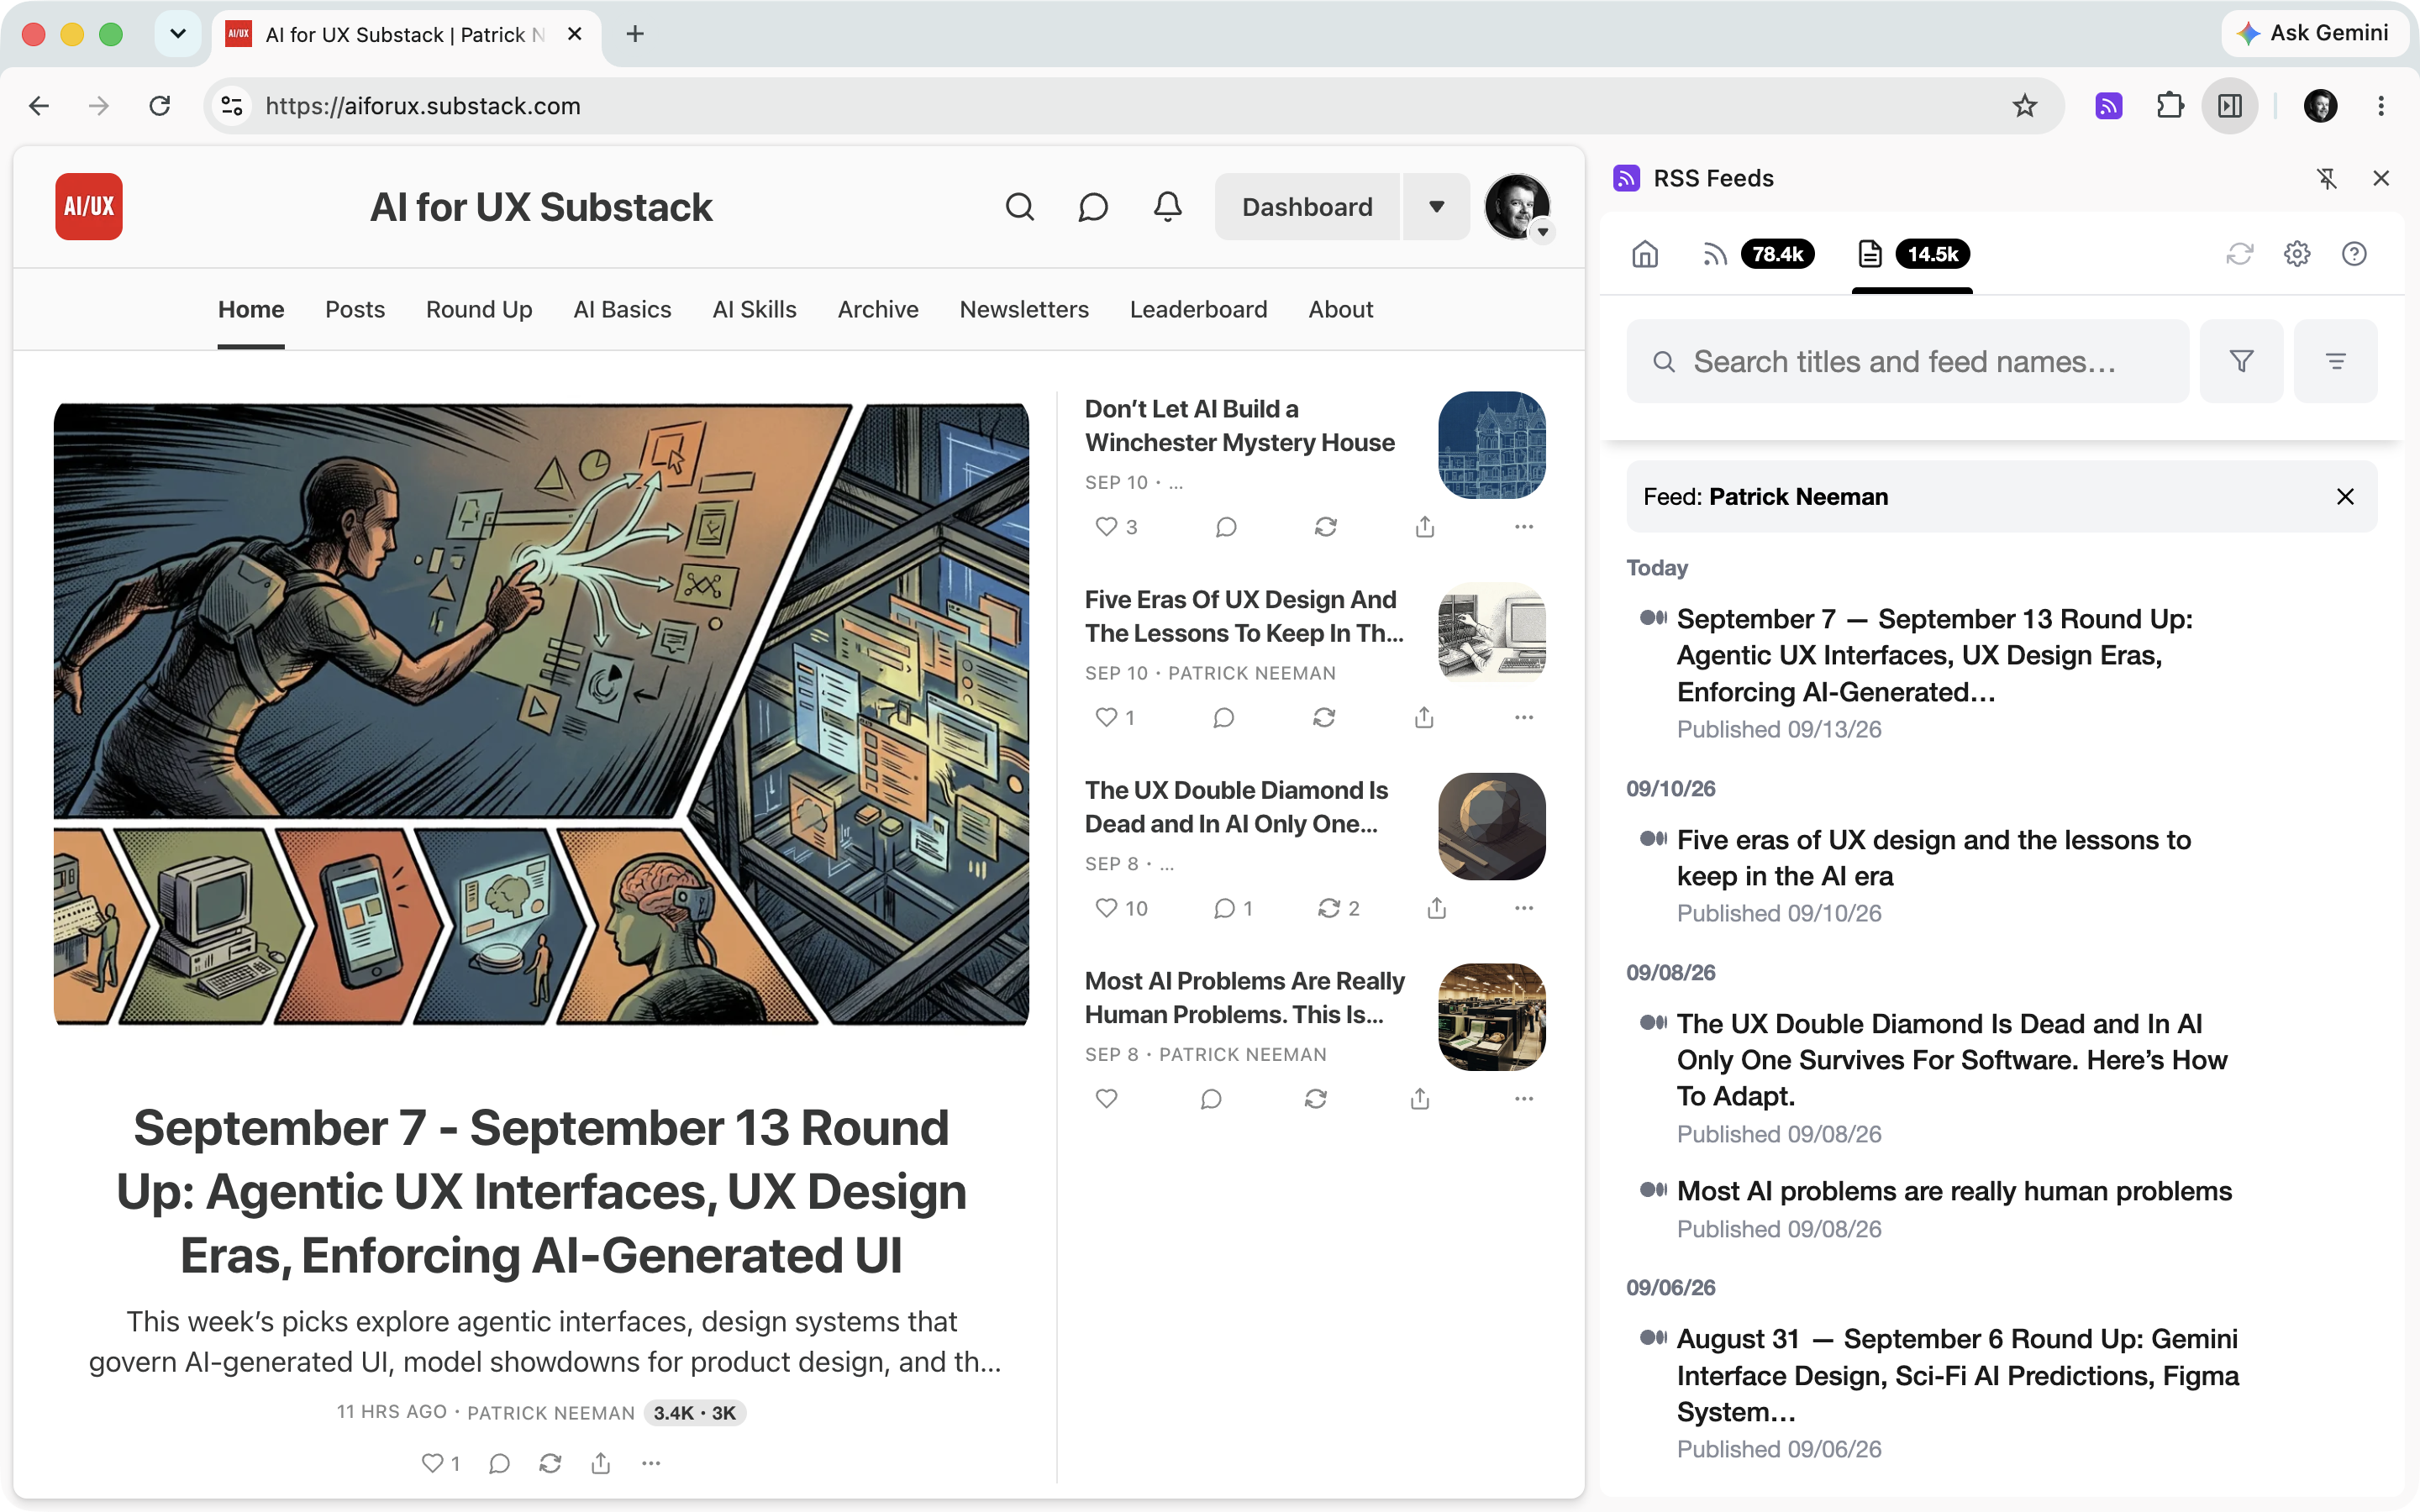Open the Substack search icon
The width and height of the screenshot is (2420, 1512).
tap(1019, 207)
